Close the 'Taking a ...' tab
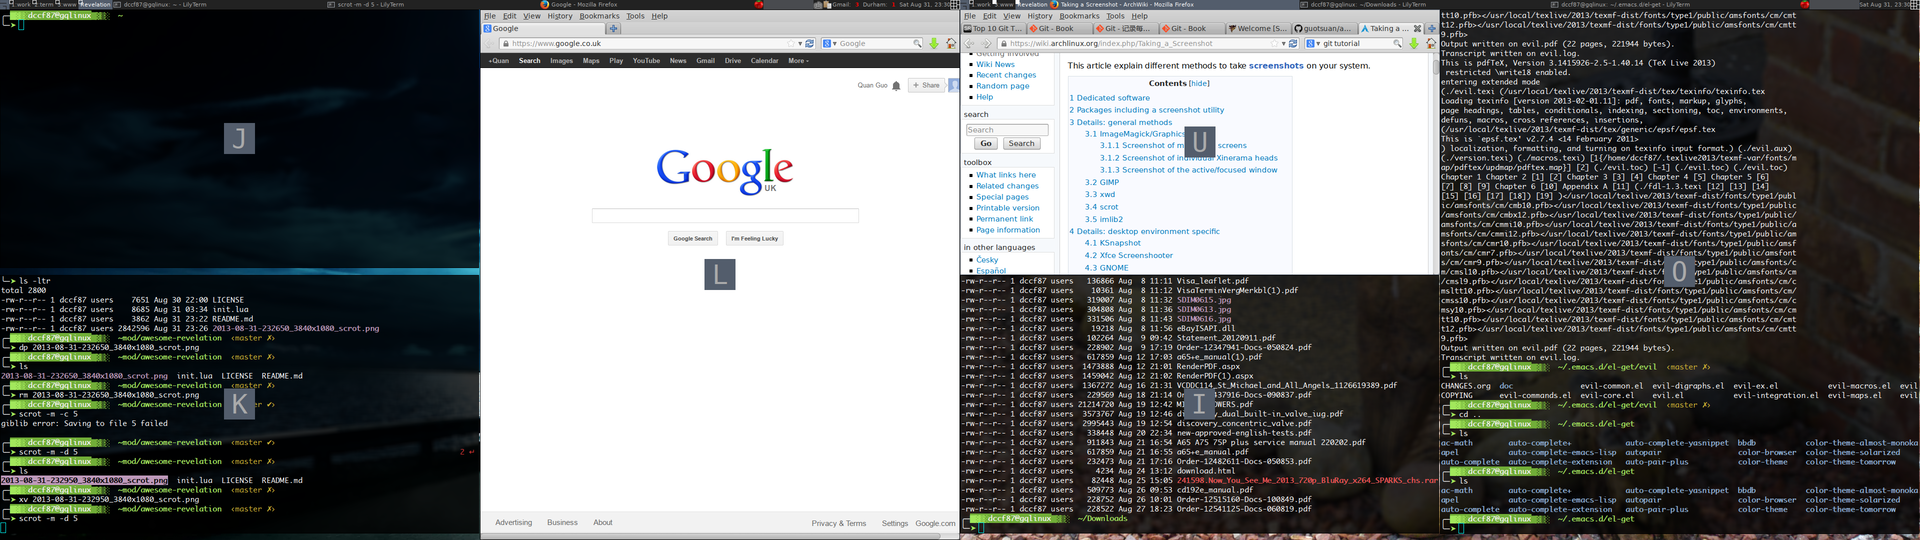 click(x=1417, y=29)
